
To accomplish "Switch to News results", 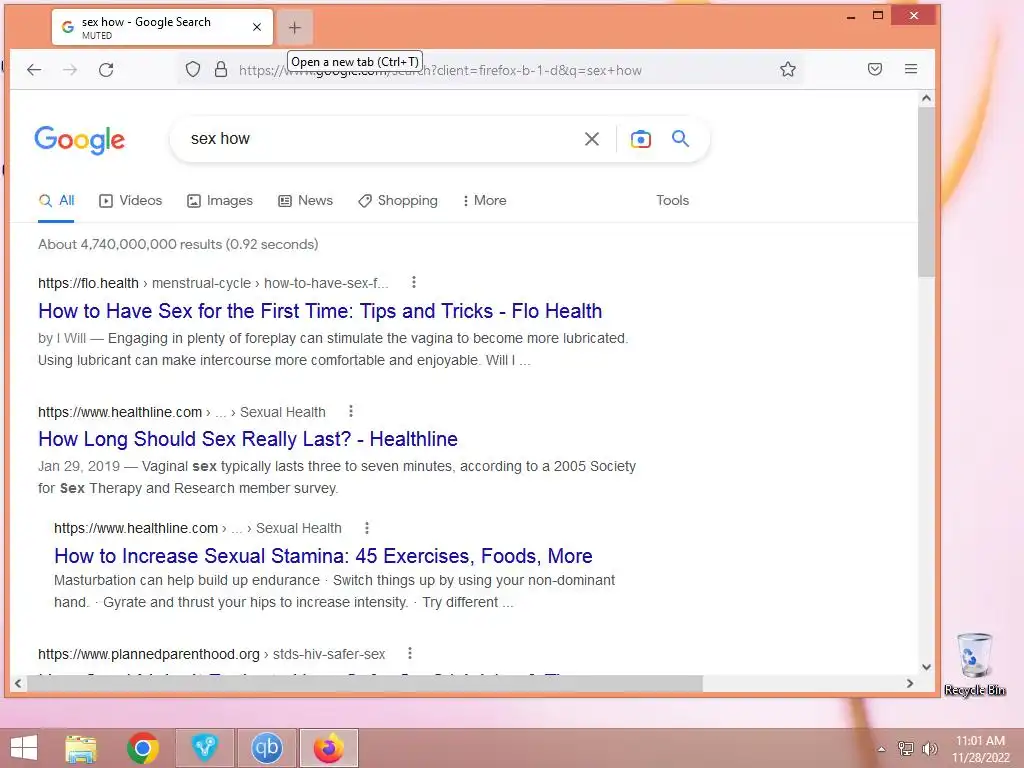I will point(306,200).
